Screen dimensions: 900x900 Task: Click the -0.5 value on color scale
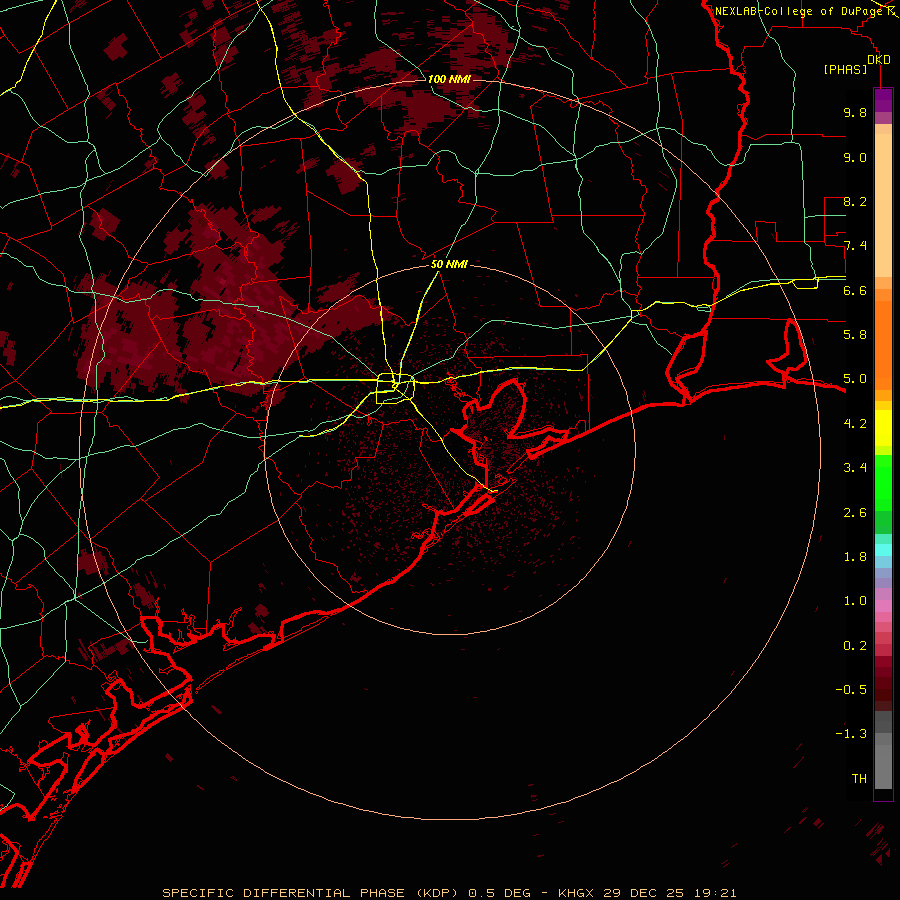click(851, 690)
